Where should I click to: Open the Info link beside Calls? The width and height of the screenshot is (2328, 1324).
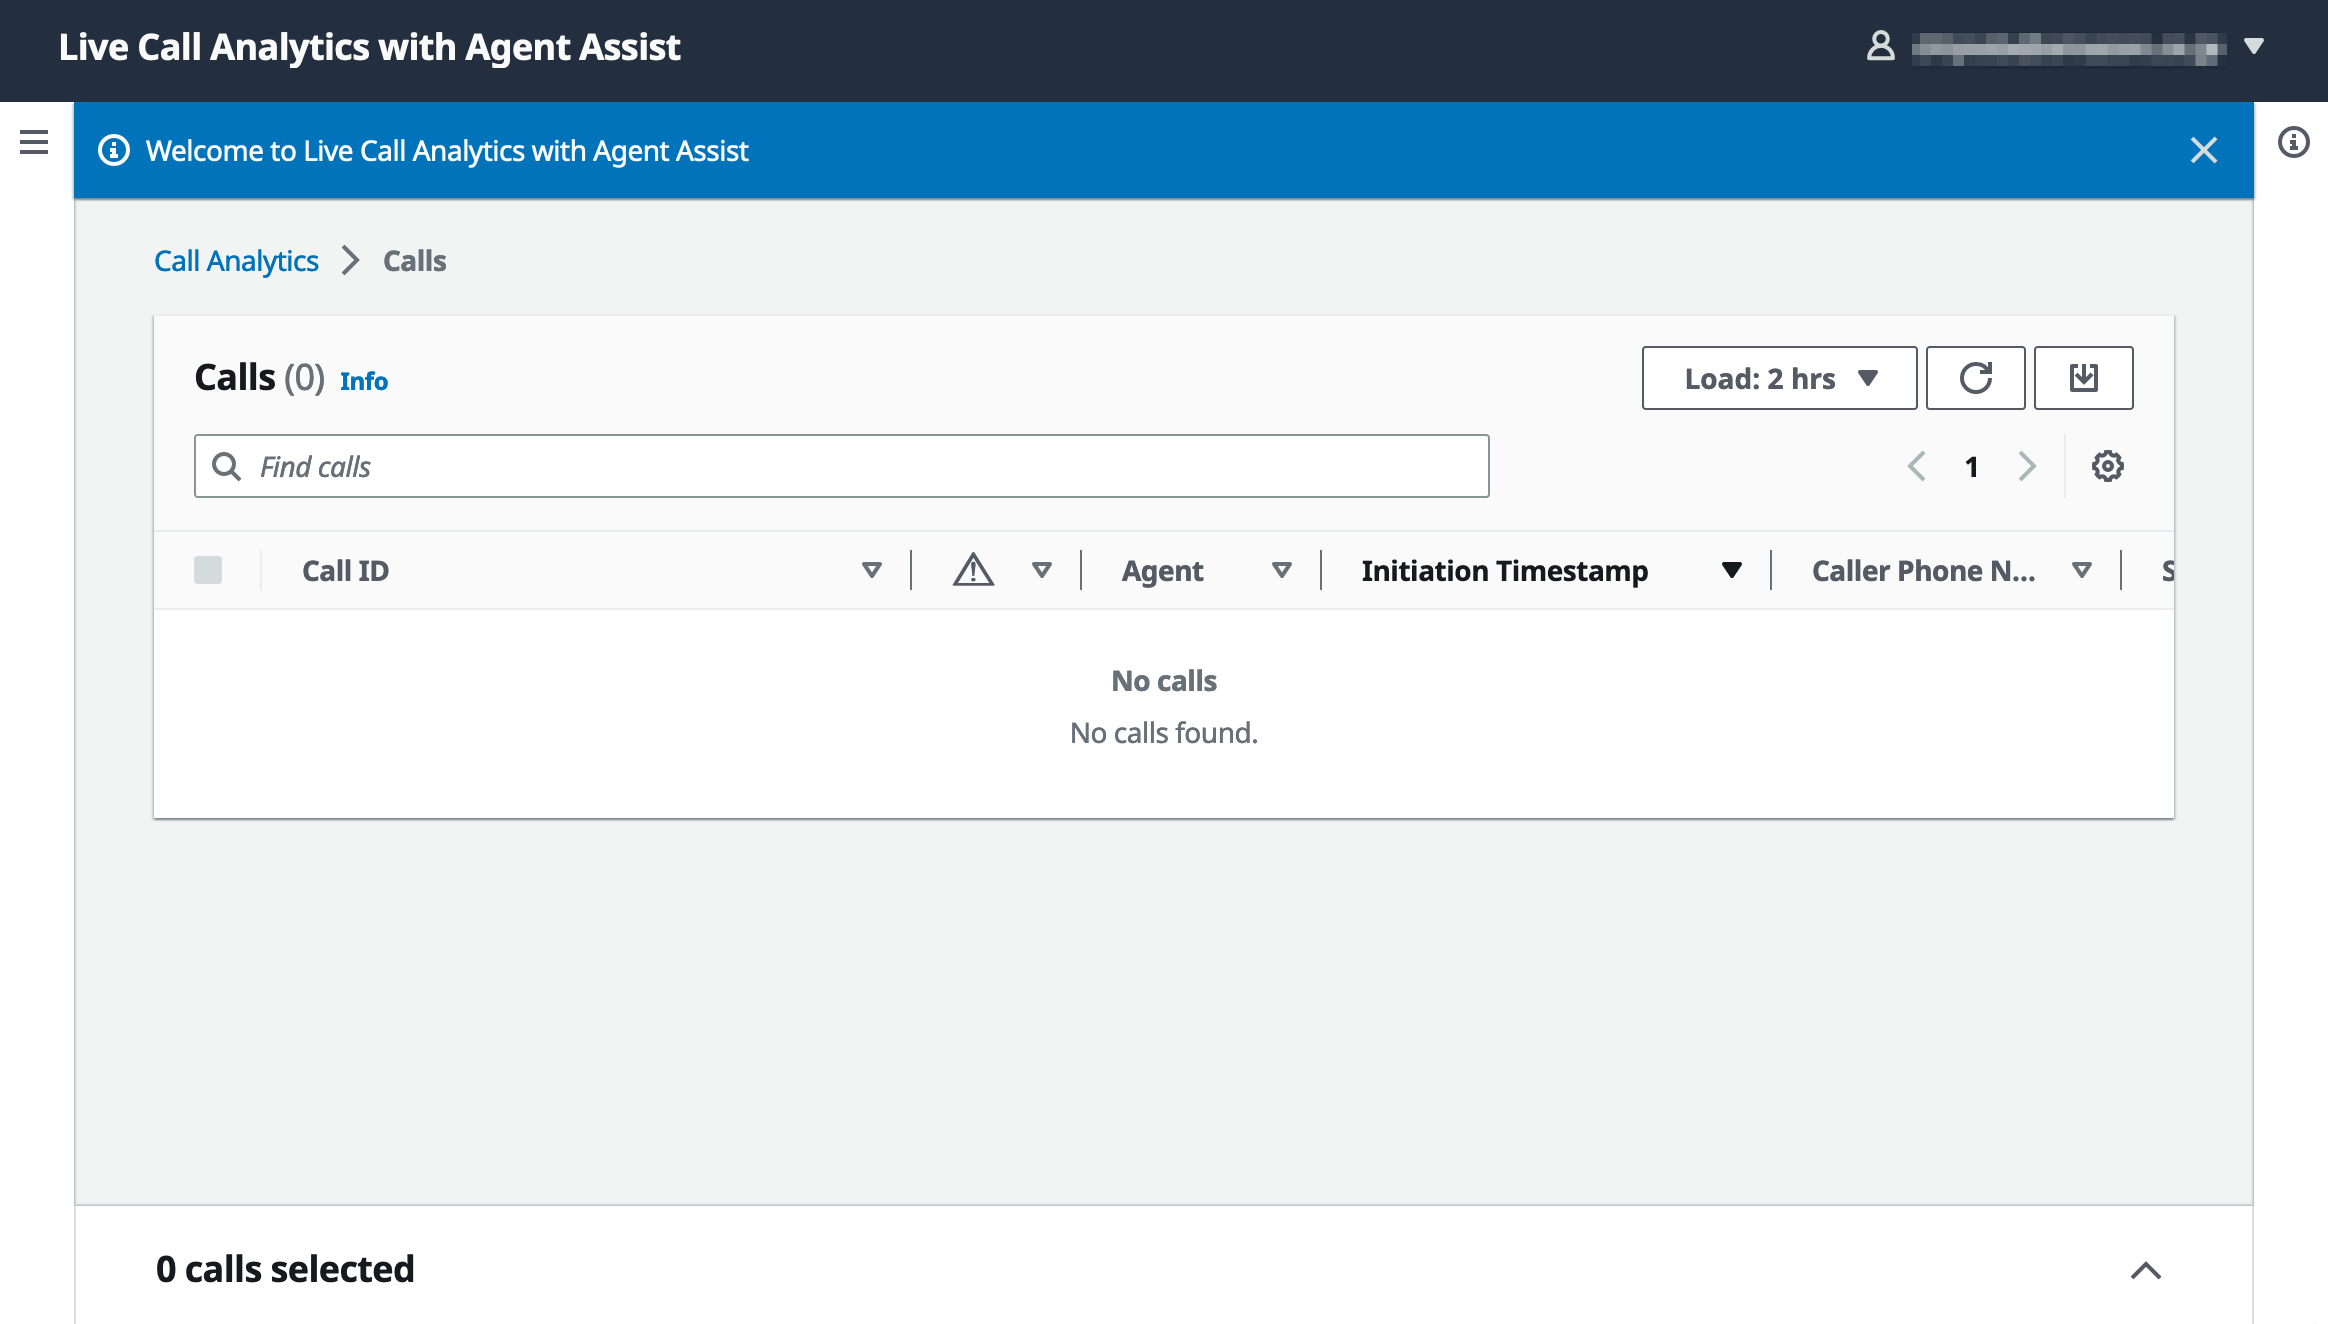point(363,381)
